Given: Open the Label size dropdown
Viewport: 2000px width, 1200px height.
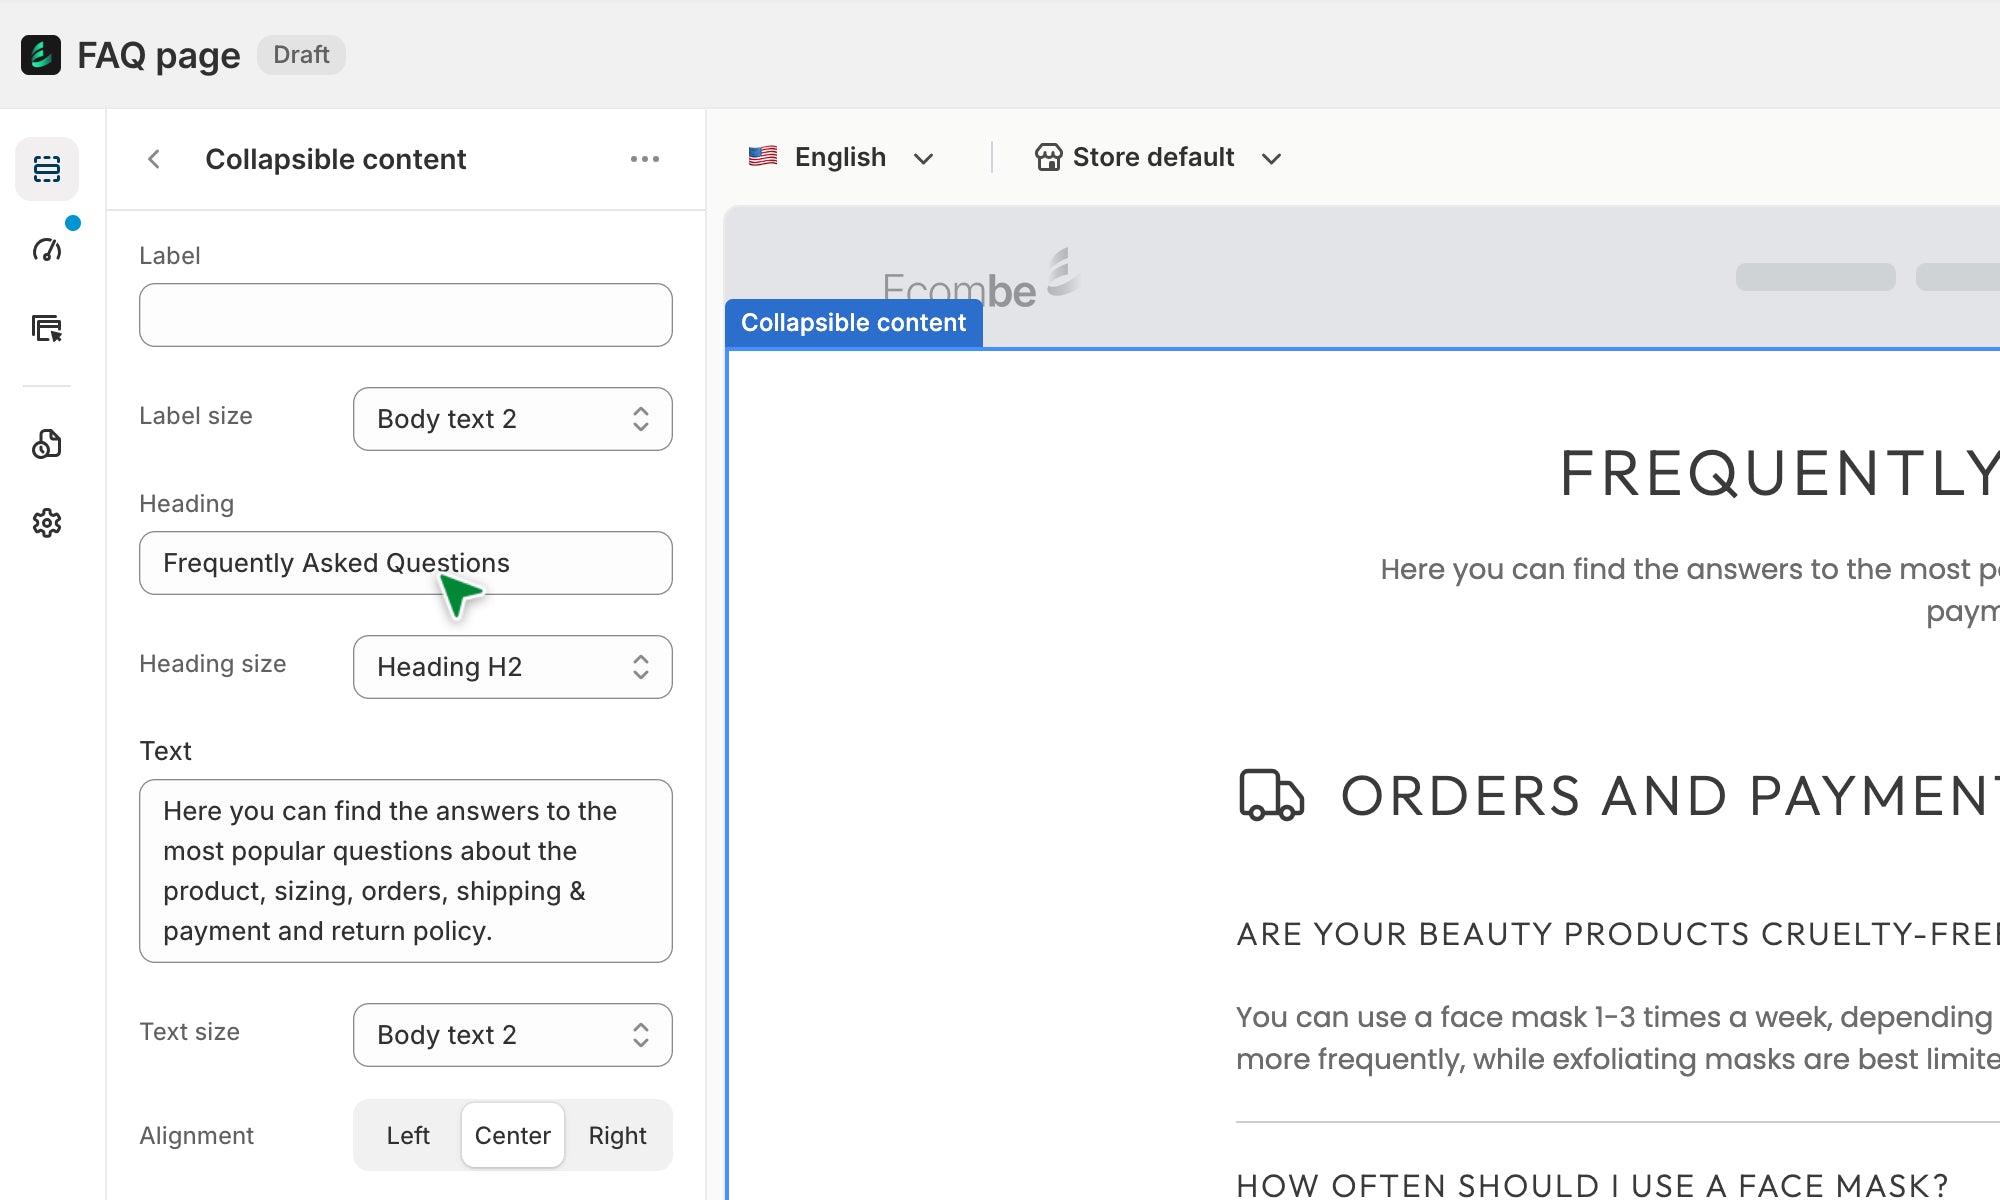Looking at the screenshot, I should click(512, 419).
